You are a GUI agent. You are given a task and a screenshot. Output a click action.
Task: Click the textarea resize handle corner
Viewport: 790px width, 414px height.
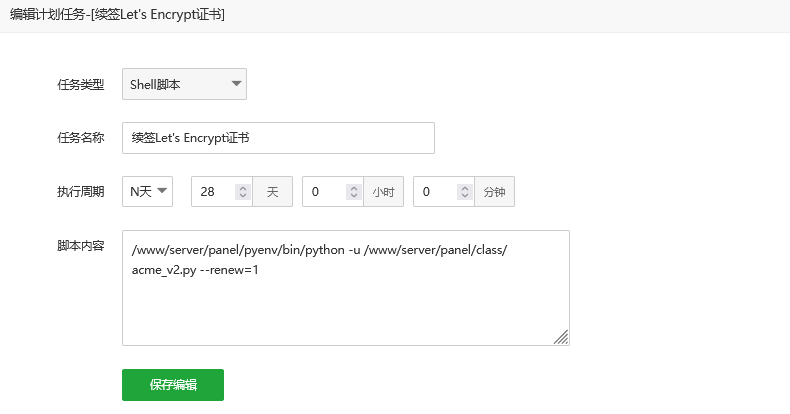[x=561, y=337]
